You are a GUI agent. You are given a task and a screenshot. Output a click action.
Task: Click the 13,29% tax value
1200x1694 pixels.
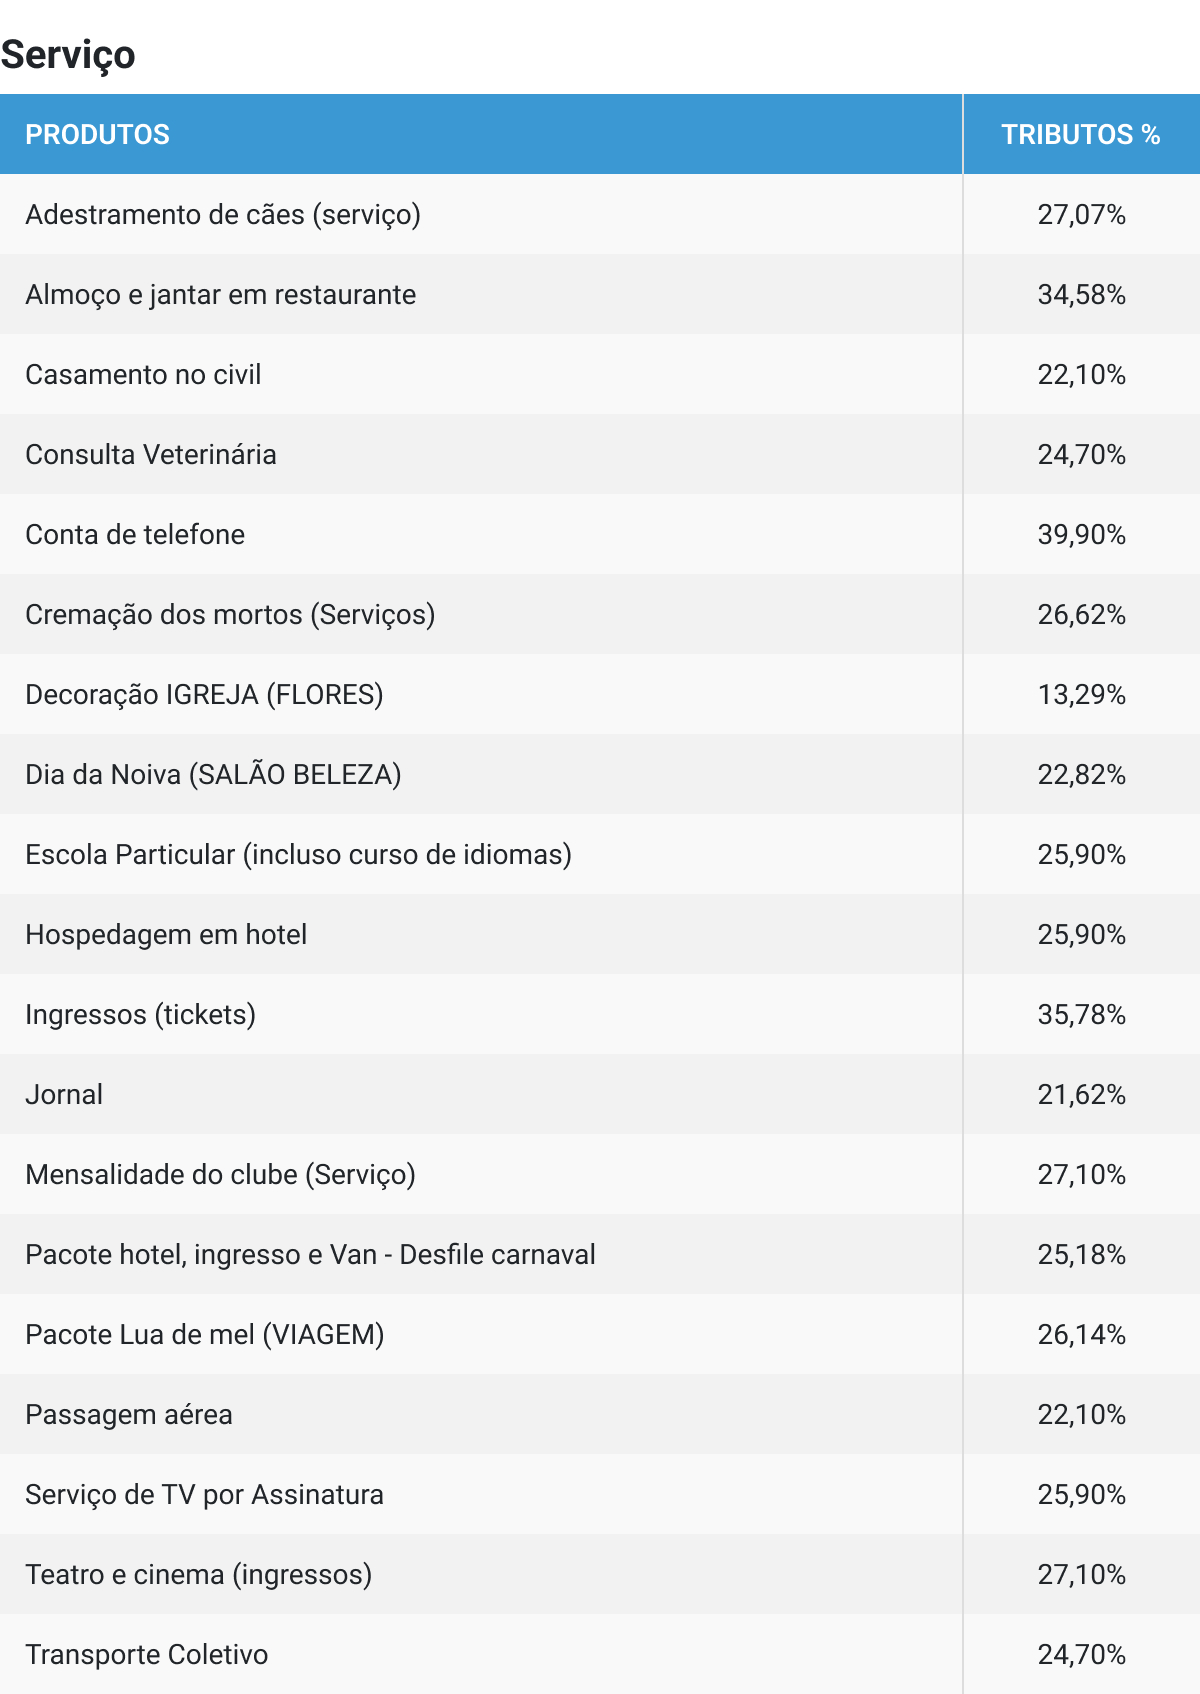1081,695
